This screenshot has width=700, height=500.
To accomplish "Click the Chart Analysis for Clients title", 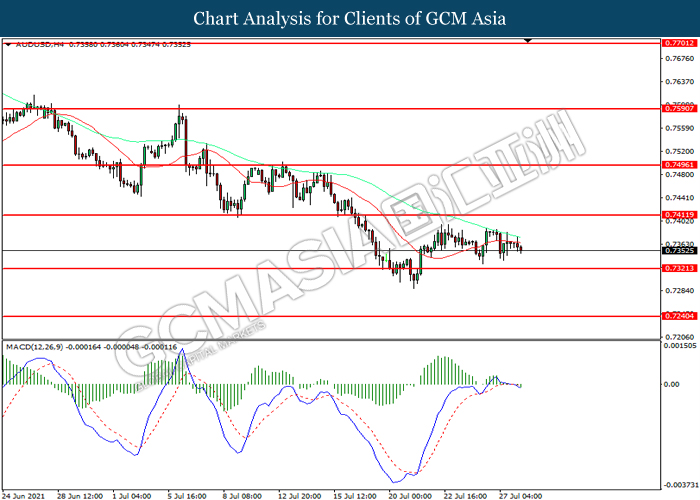I will [350, 18].
